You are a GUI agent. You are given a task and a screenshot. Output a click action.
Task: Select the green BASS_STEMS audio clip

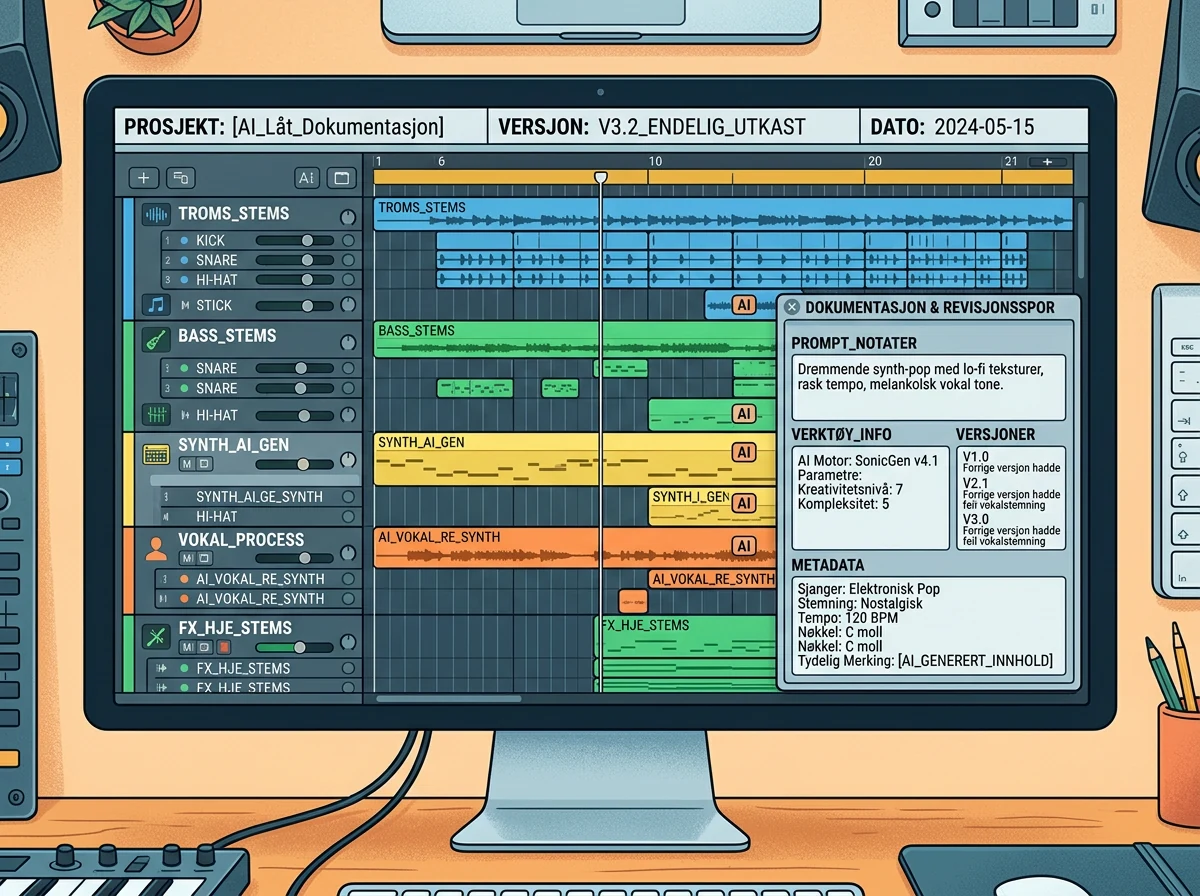click(x=574, y=339)
